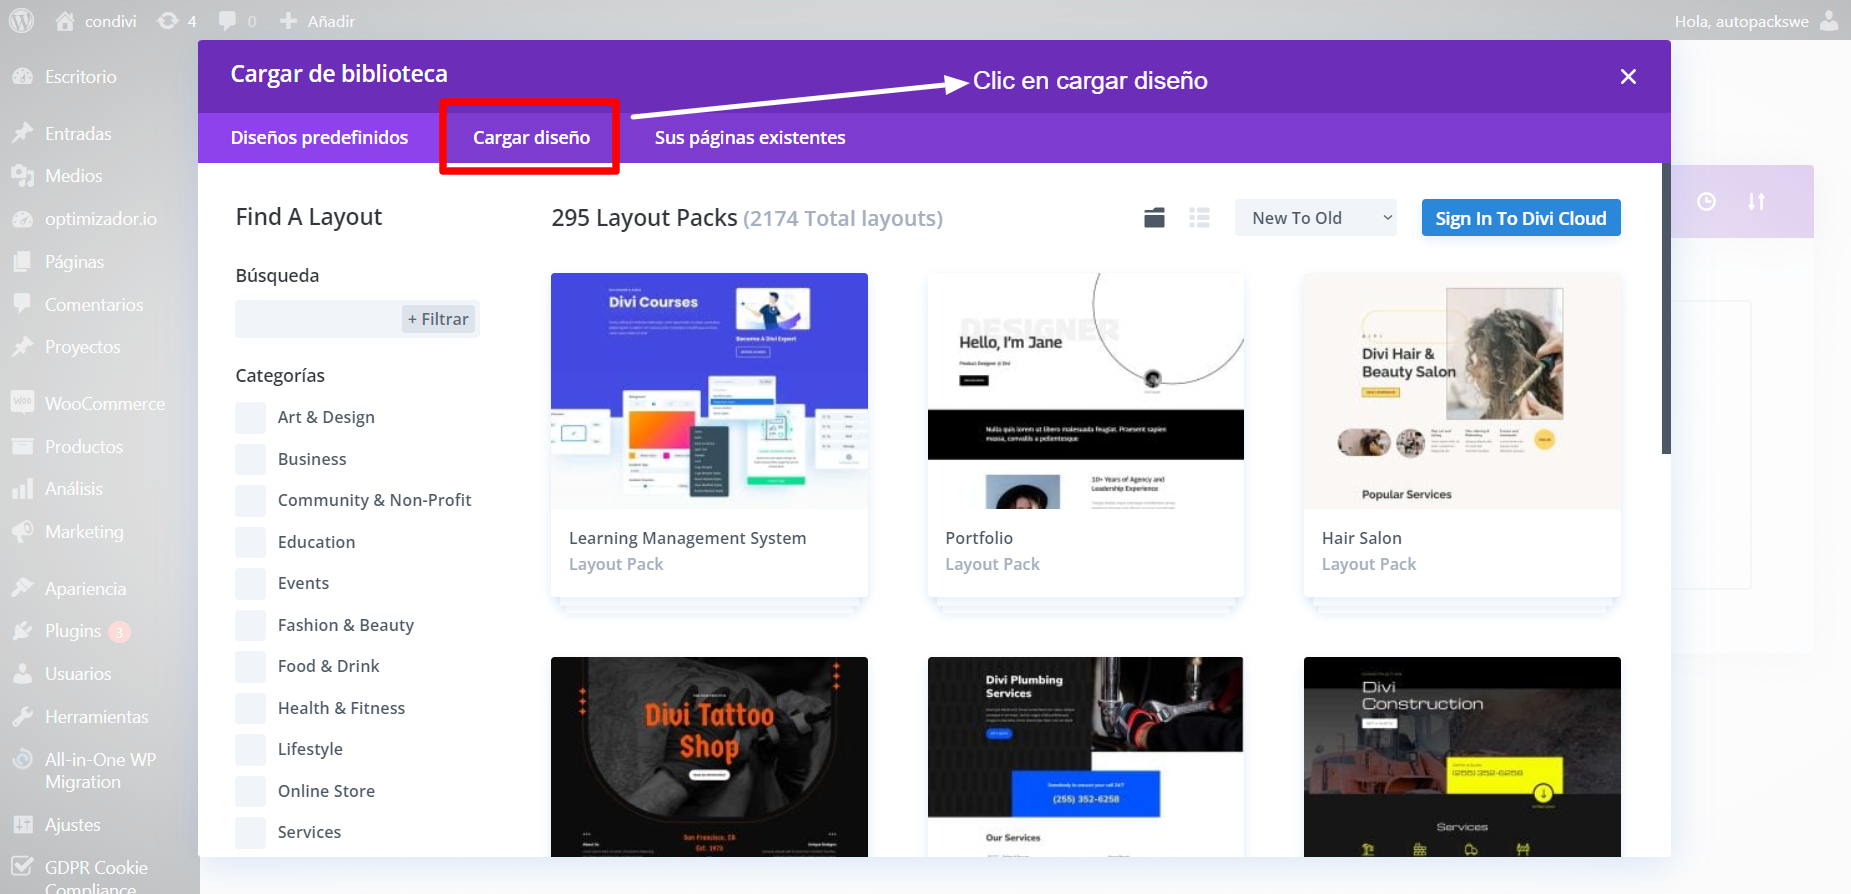1851x894 pixels.
Task: Click Sign In To Divi Cloud
Action: click(1521, 218)
